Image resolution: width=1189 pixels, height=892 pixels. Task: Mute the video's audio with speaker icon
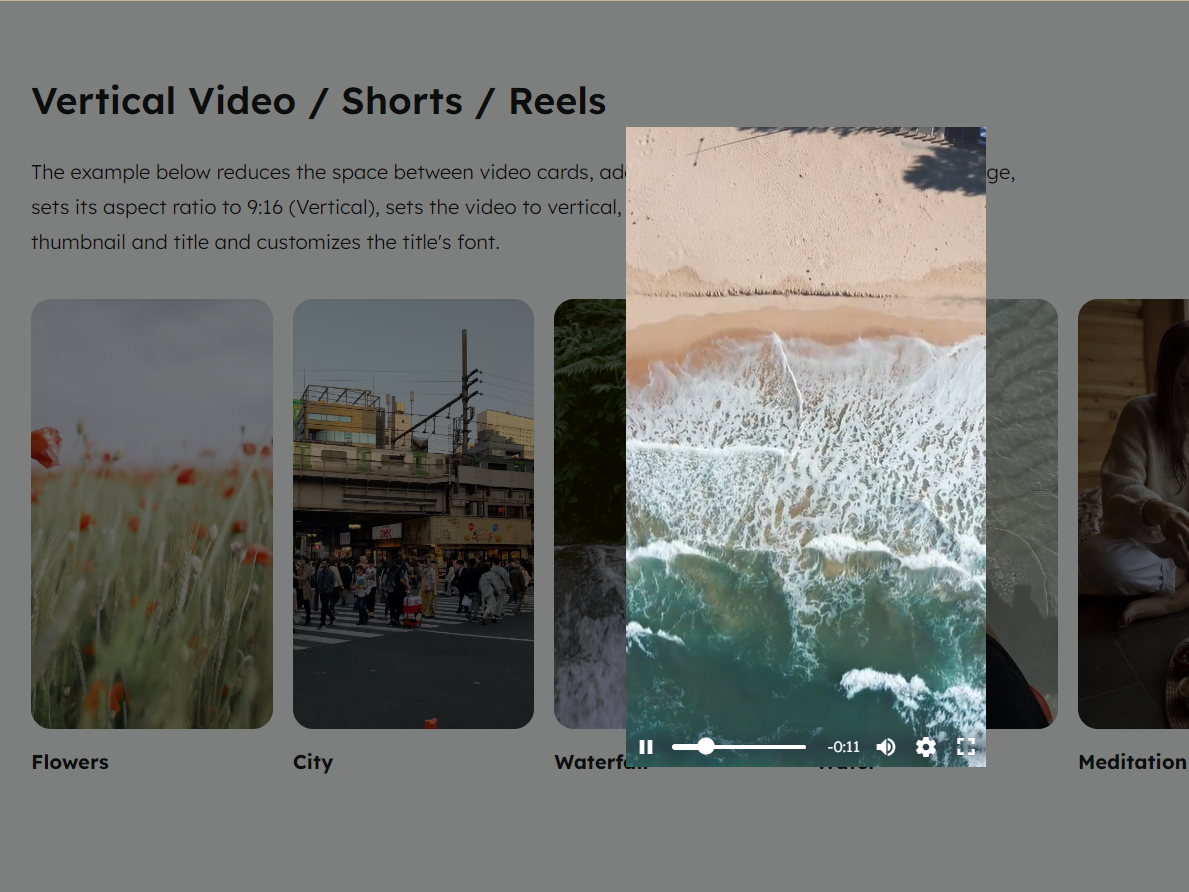[885, 746]
